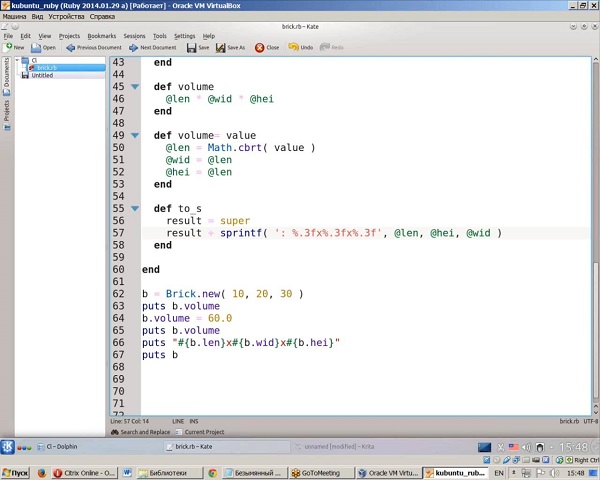Fold the to_s method code block
Screen dimensions: 600x480
134,209
